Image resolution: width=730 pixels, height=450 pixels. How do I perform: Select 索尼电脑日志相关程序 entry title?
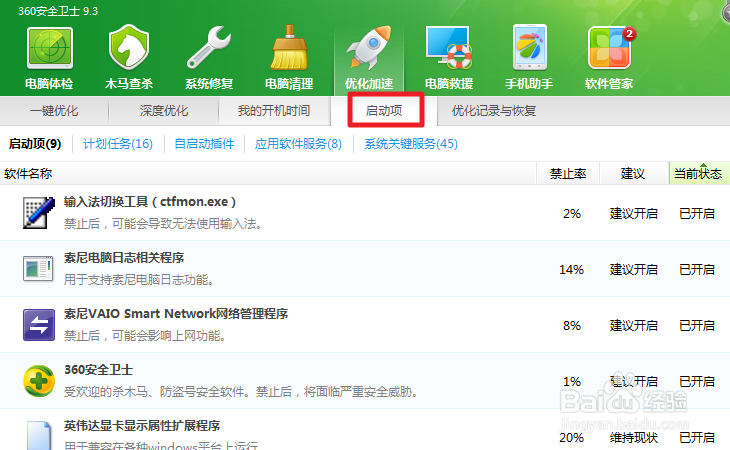(124, 257)
